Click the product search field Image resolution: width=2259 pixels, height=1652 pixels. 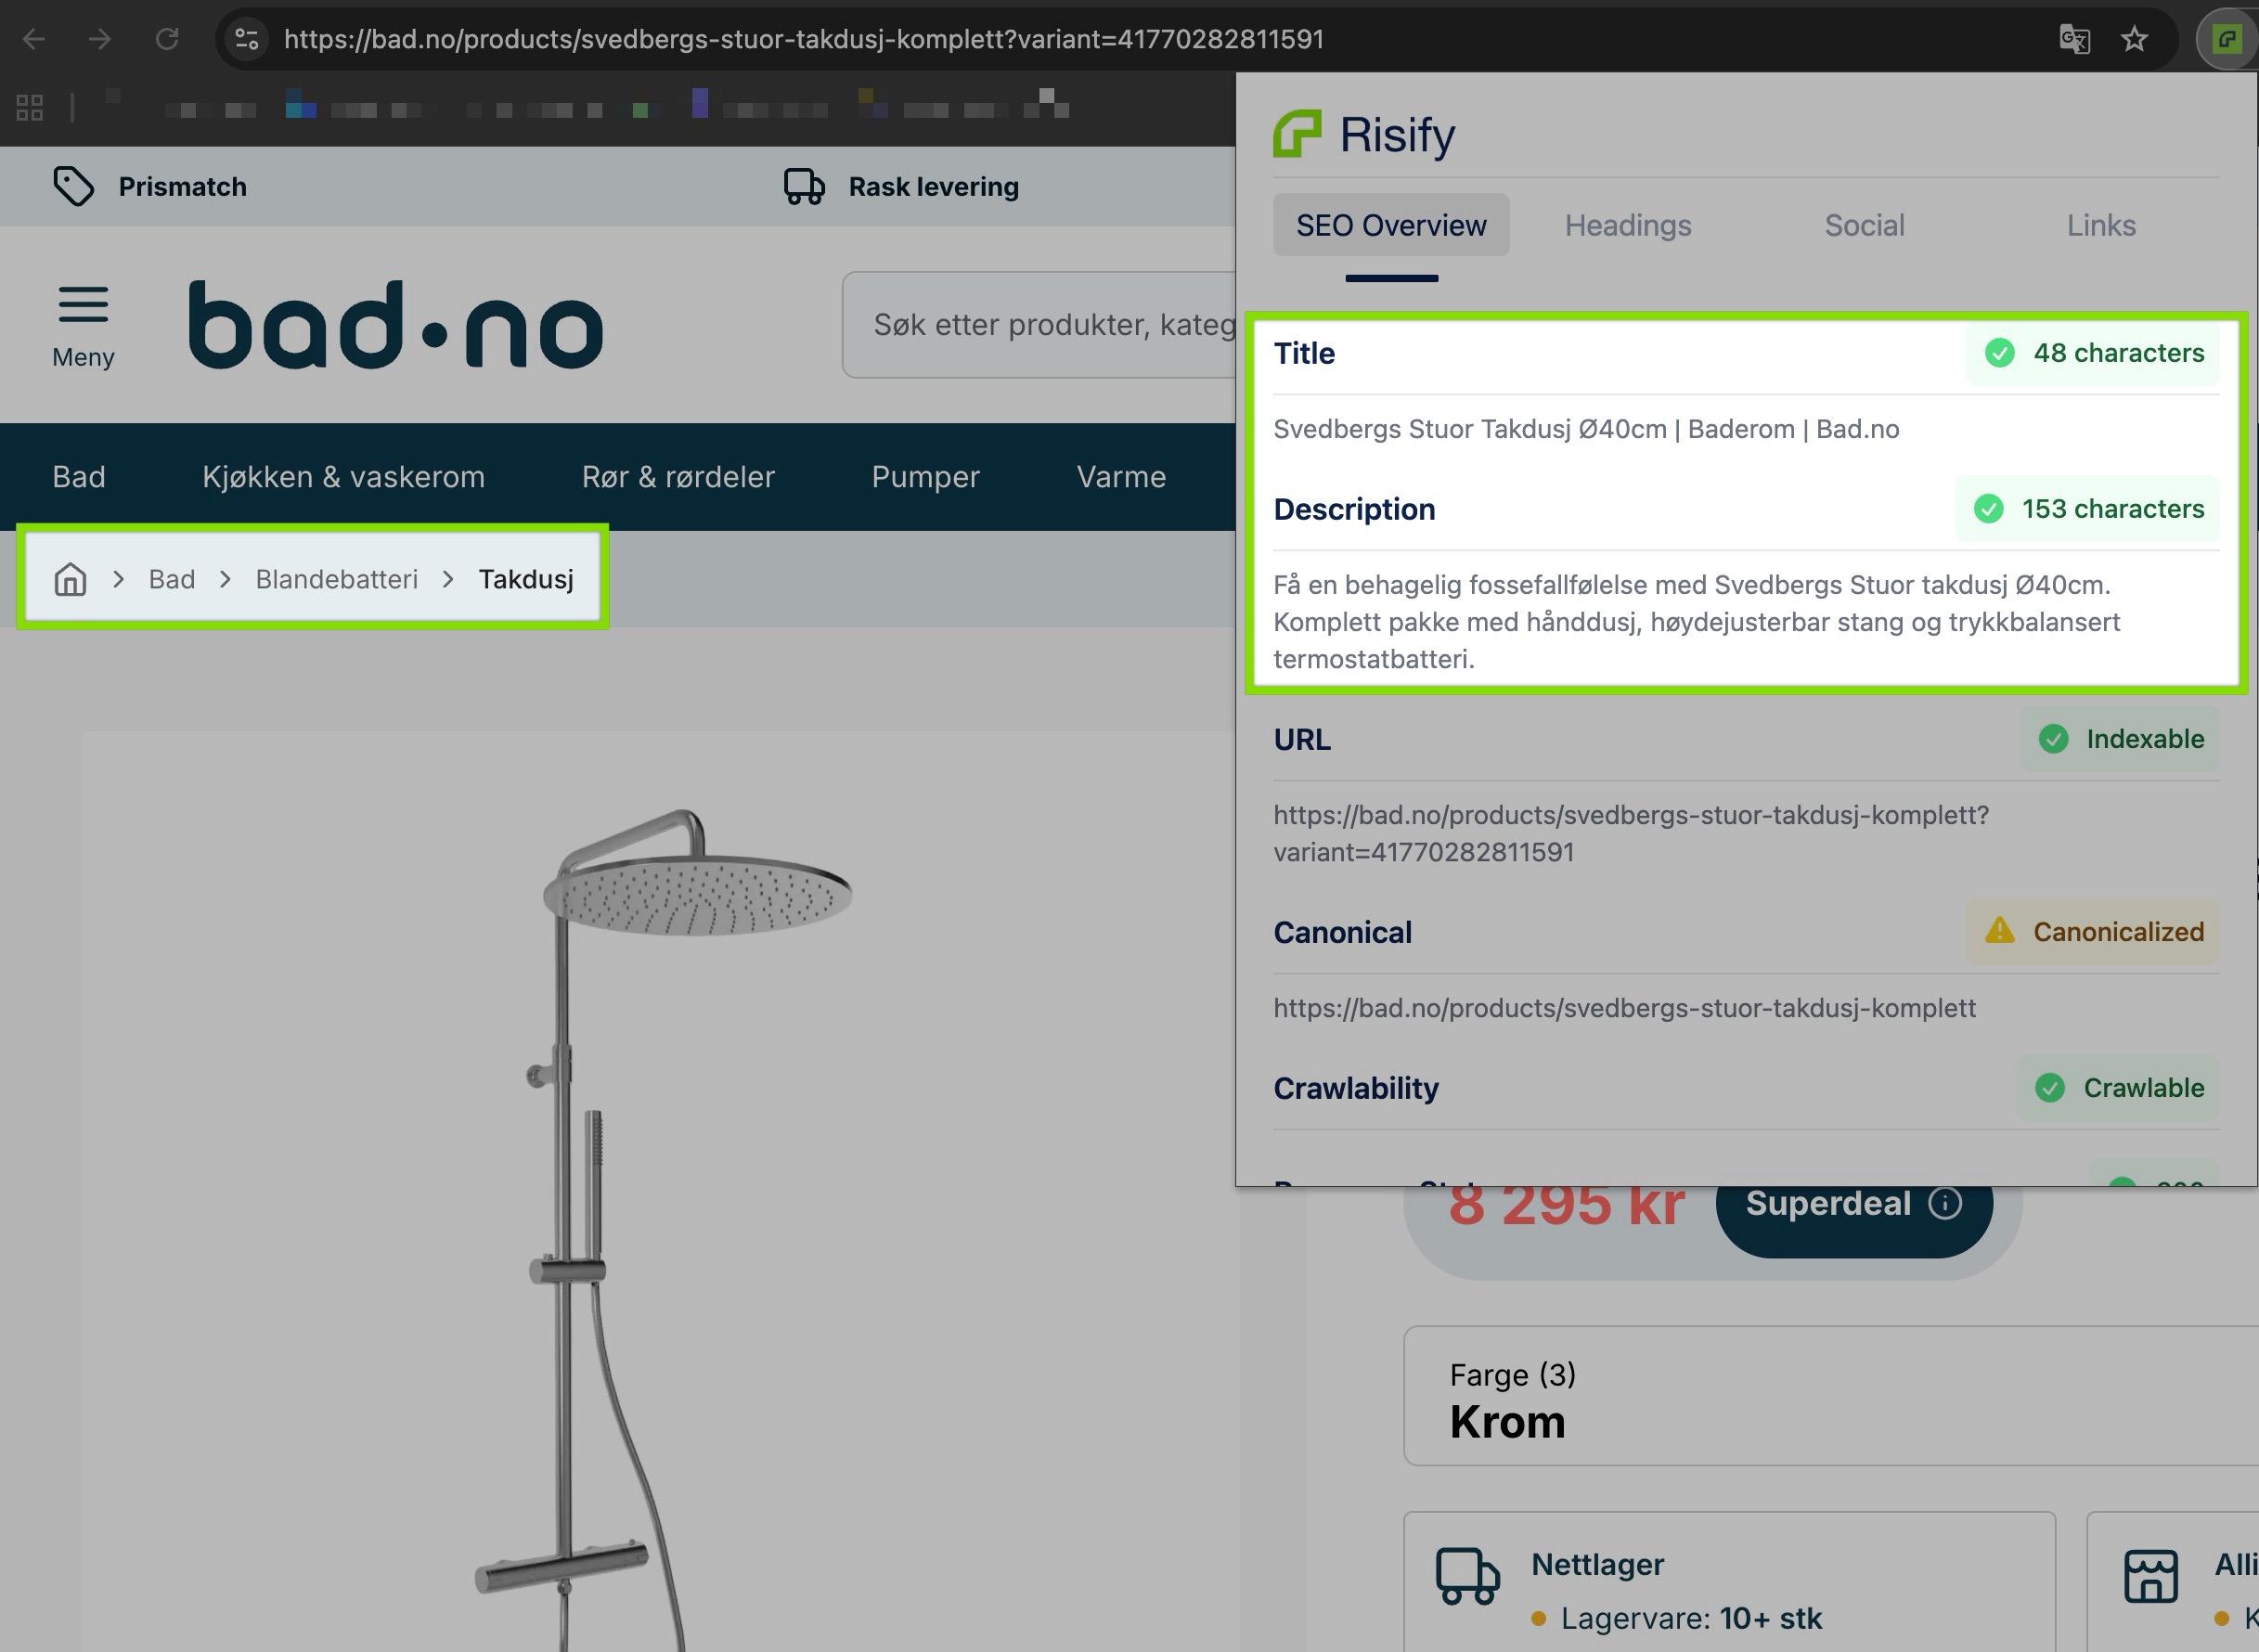(x=1040, y=324)
